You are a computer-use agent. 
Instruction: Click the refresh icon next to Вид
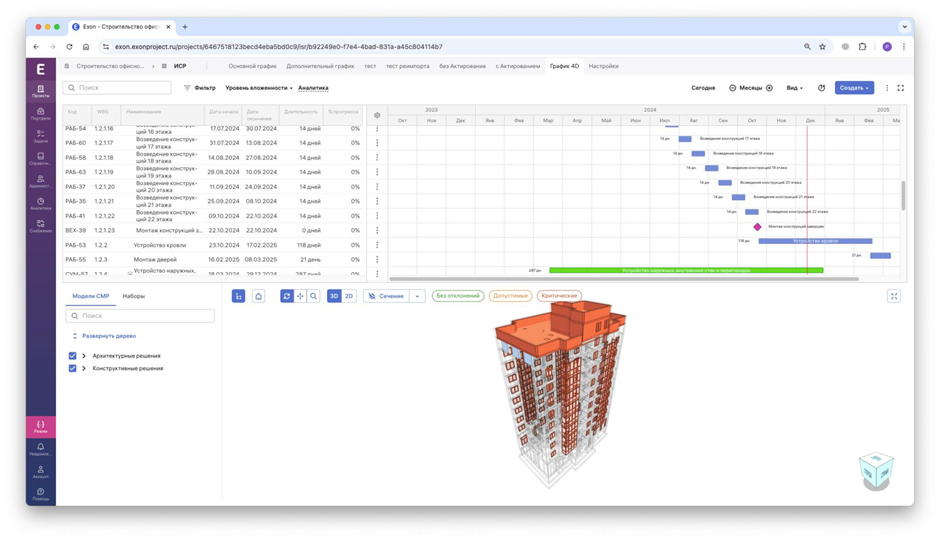(x=821, y=88)
